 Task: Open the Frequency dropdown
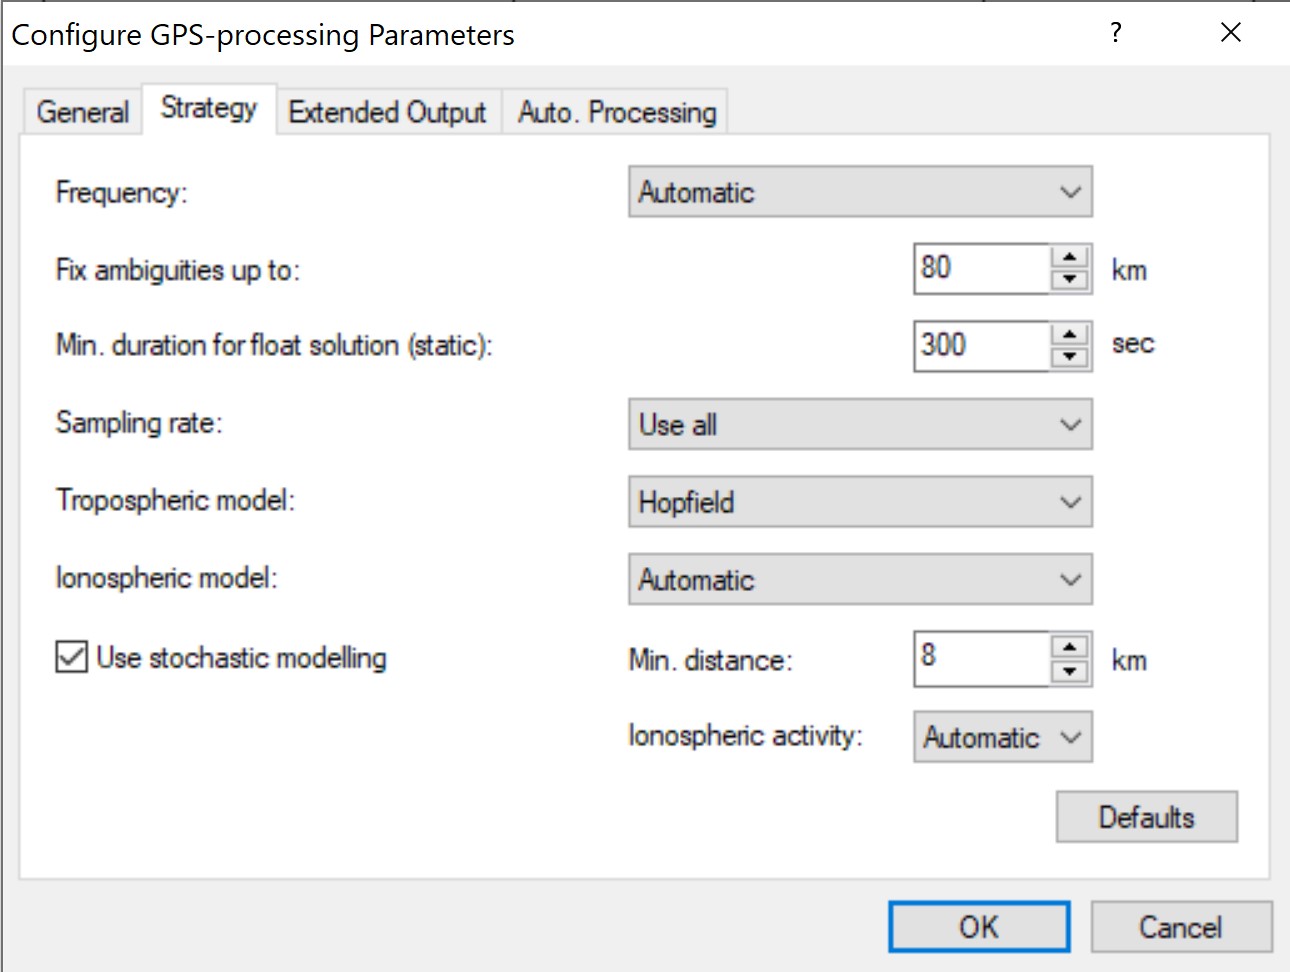pos(860,192)
